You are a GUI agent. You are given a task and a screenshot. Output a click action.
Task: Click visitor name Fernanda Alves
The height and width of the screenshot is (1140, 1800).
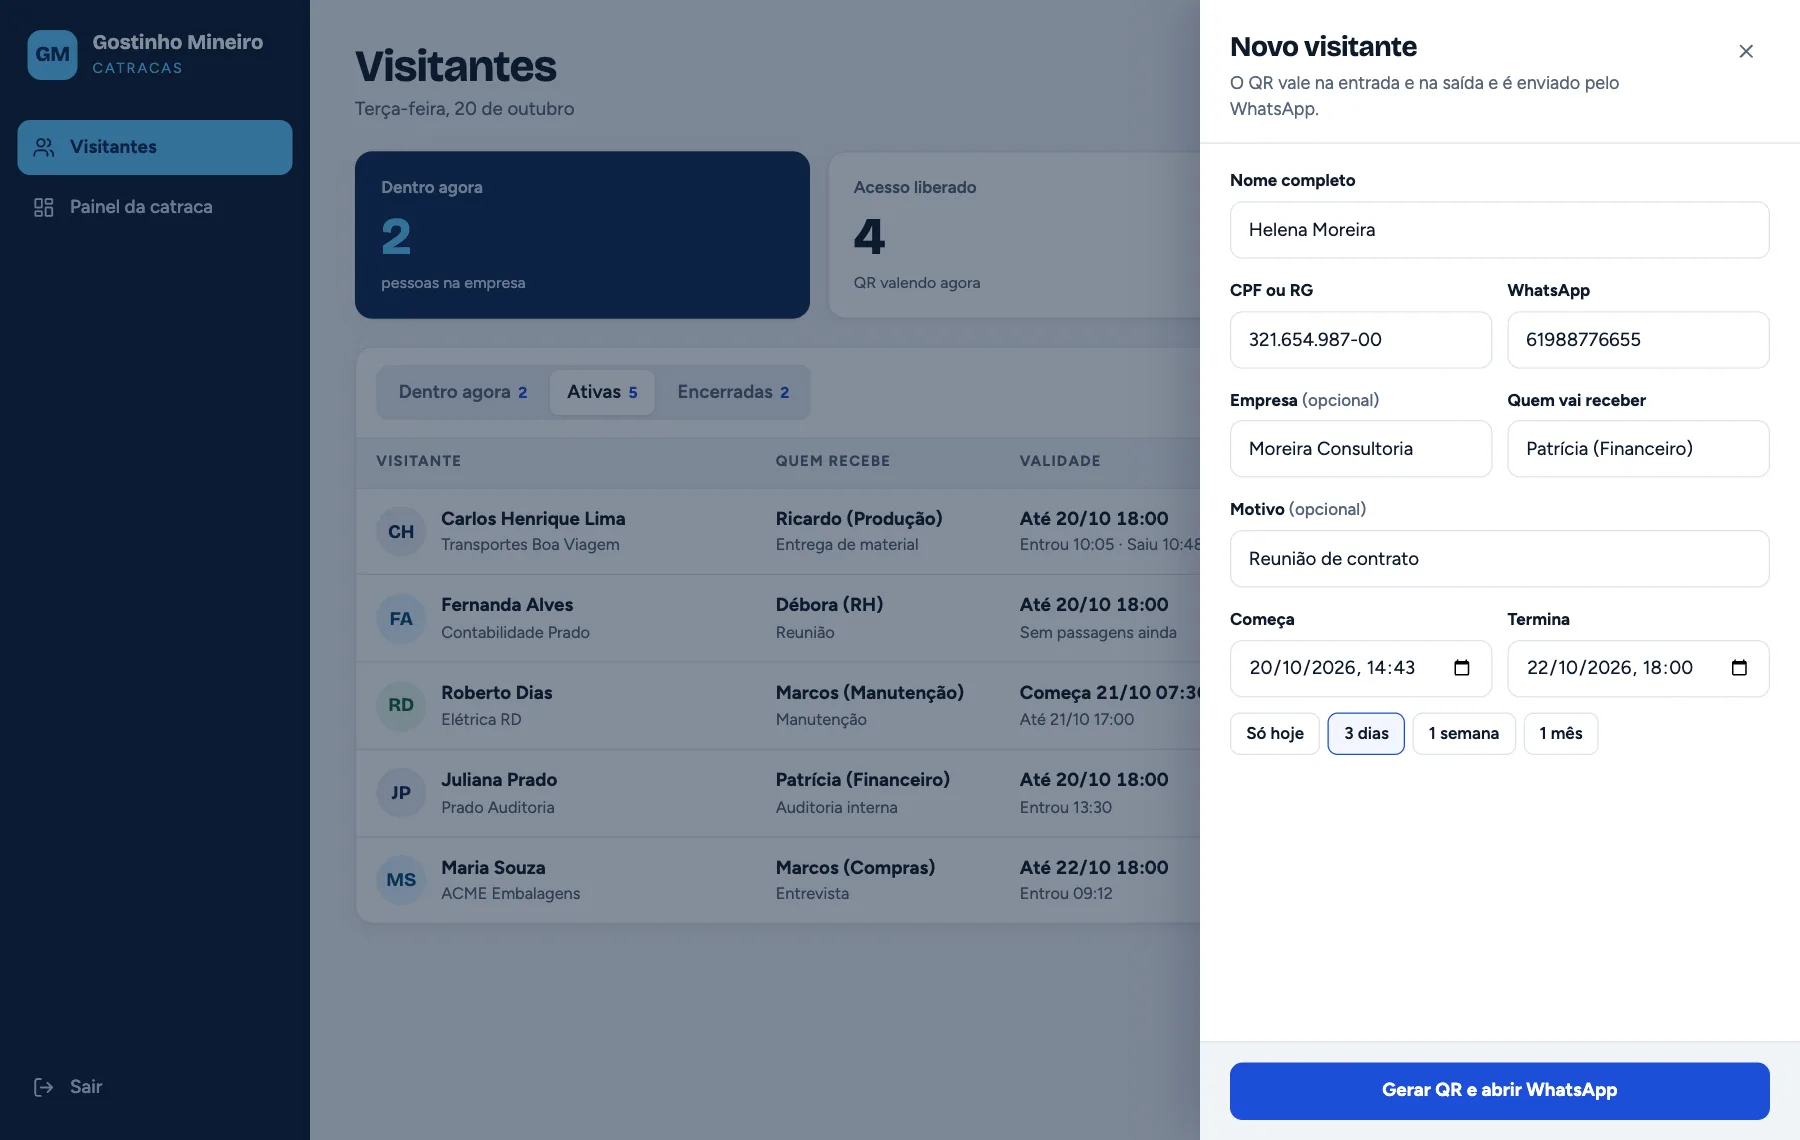point(507,605)
